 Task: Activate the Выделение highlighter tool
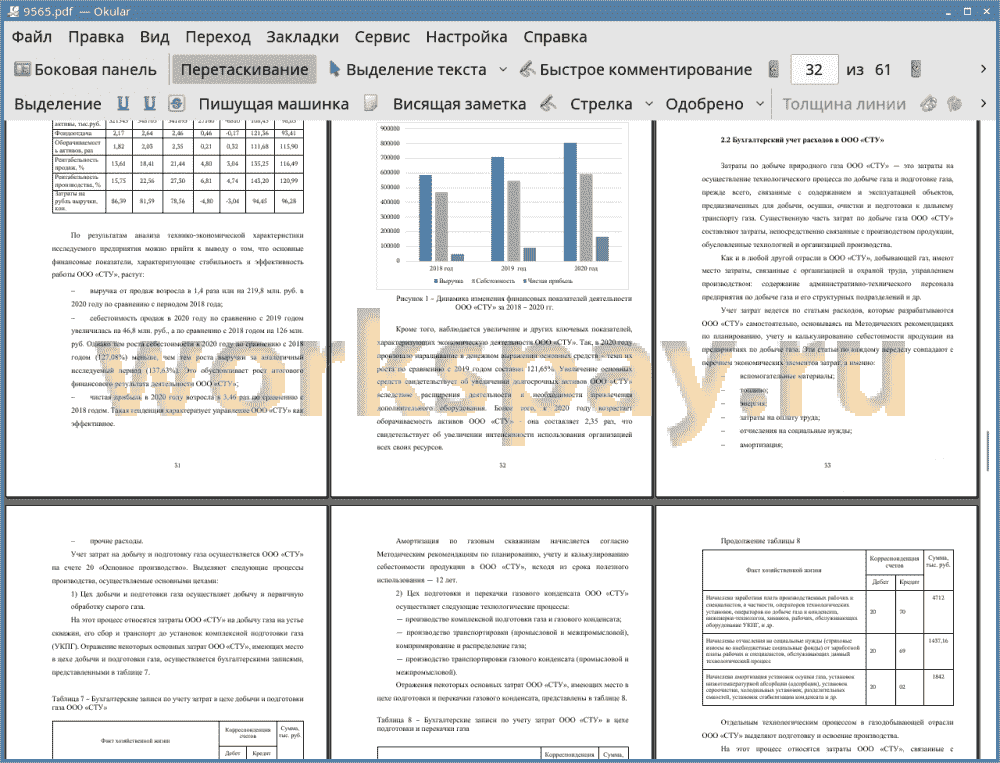[57, 103]
